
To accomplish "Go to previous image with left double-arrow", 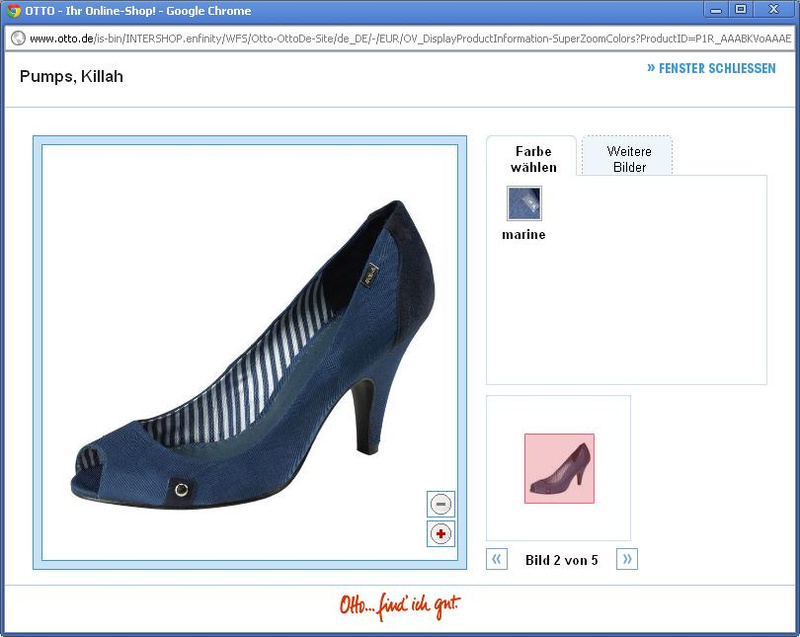I will pos(497,559).
